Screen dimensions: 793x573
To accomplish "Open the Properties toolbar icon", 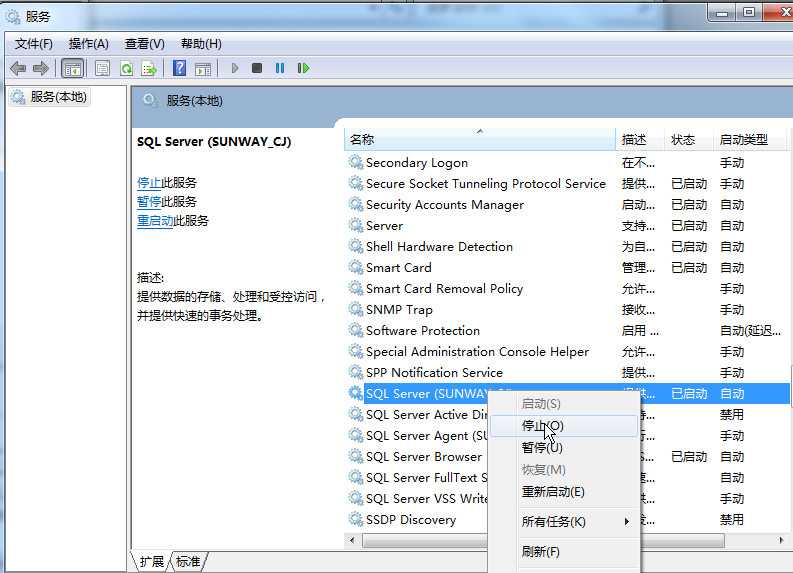I will [102, 68].
